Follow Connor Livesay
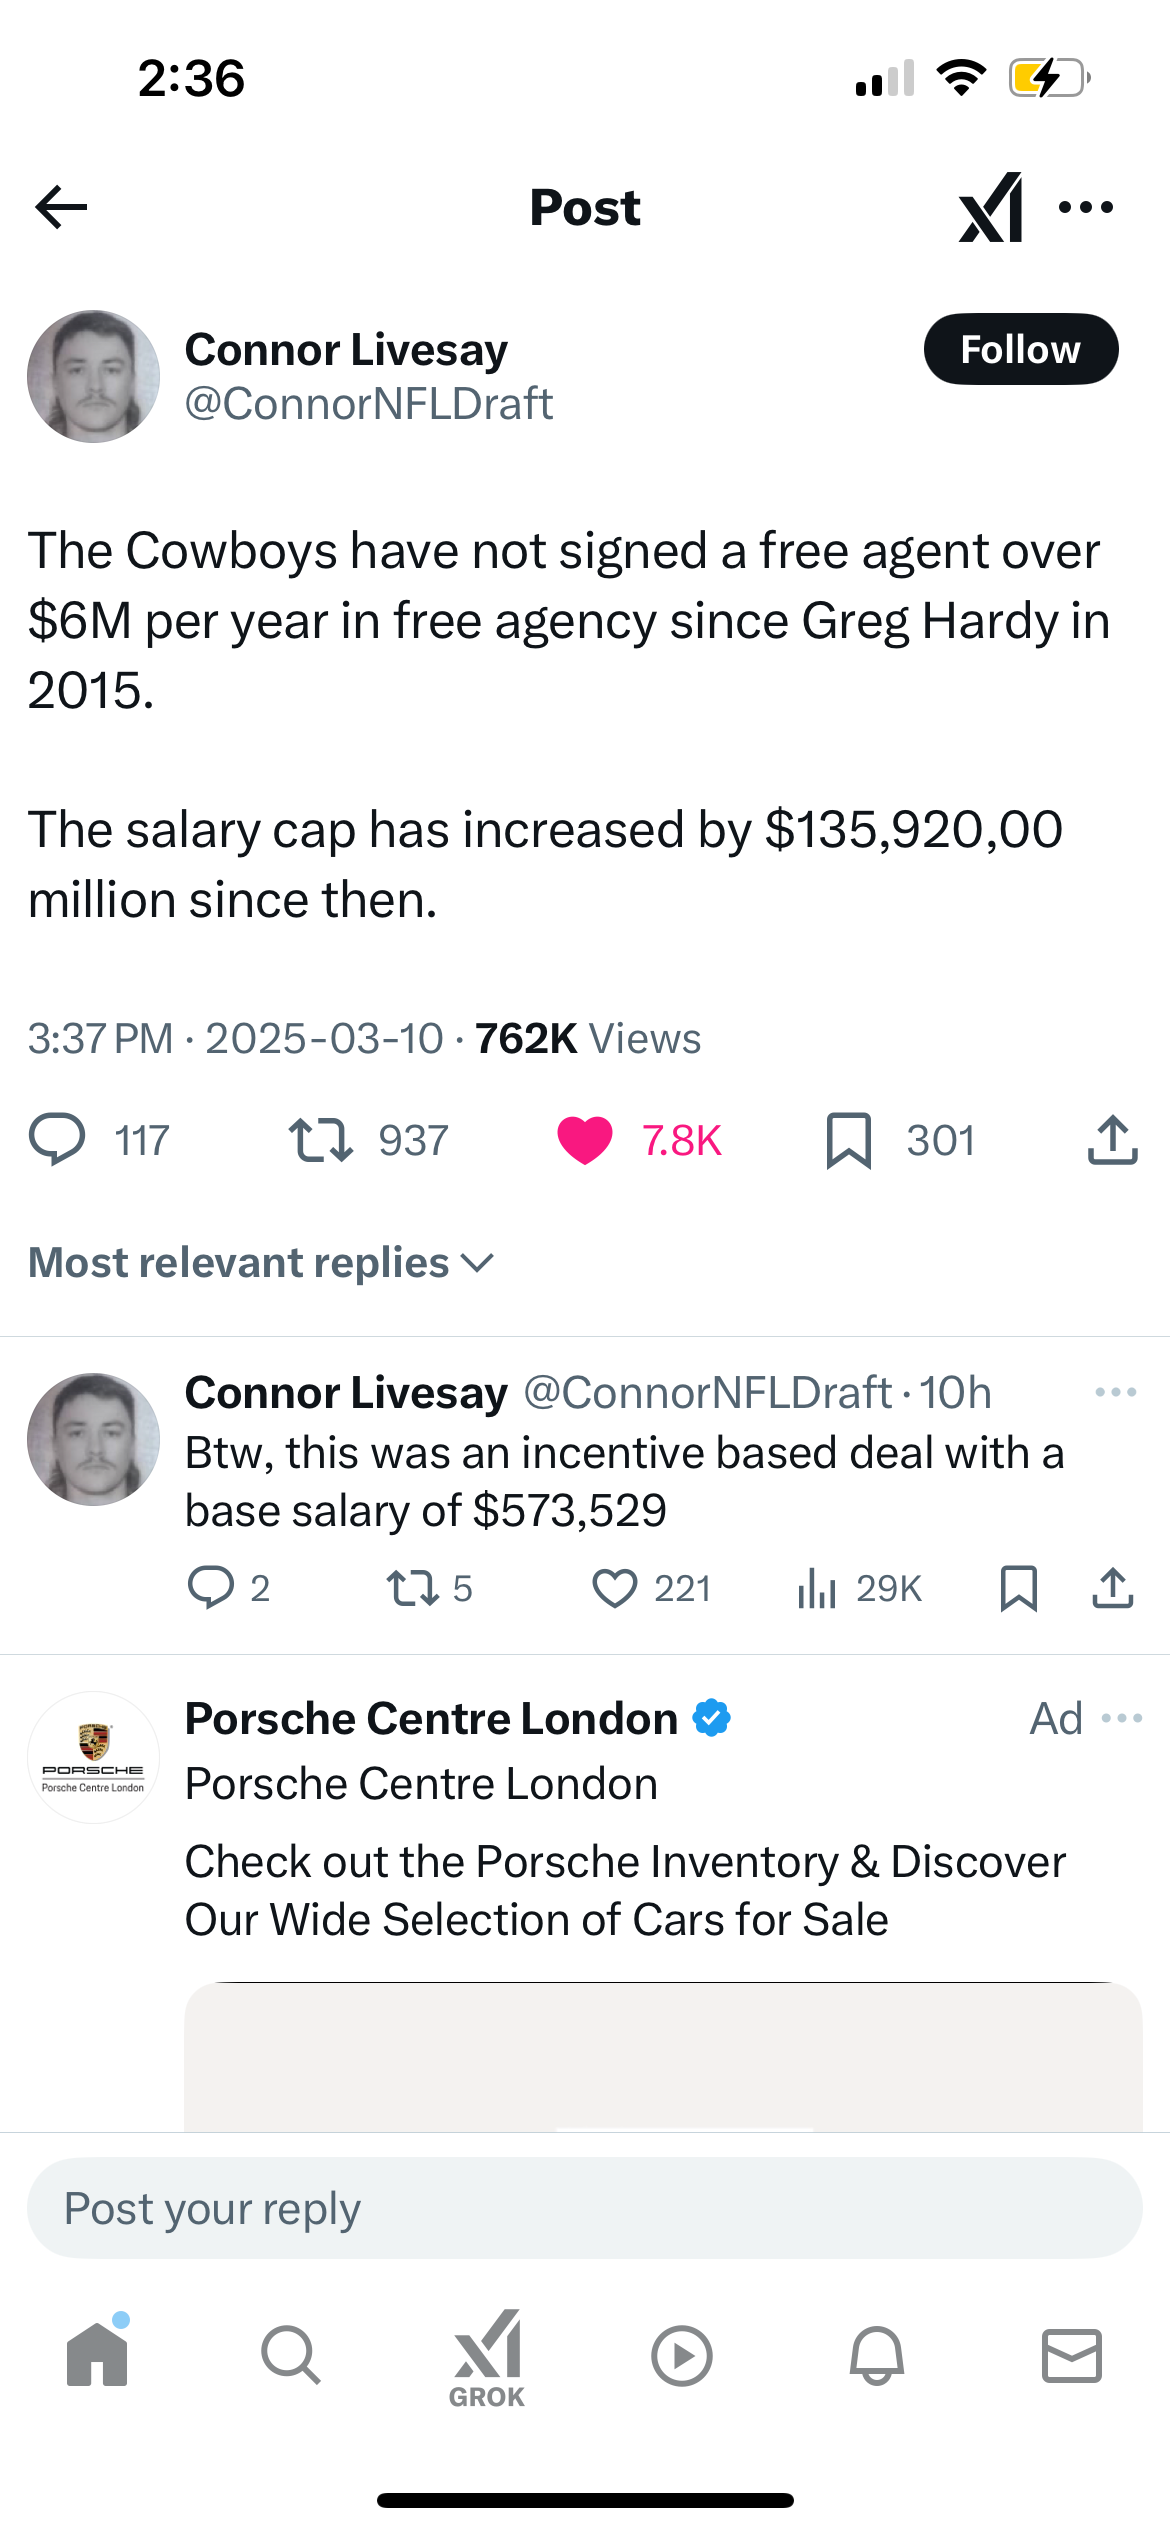The height and width of the screenshot is (2532, 1170). tap(1020, 350)
